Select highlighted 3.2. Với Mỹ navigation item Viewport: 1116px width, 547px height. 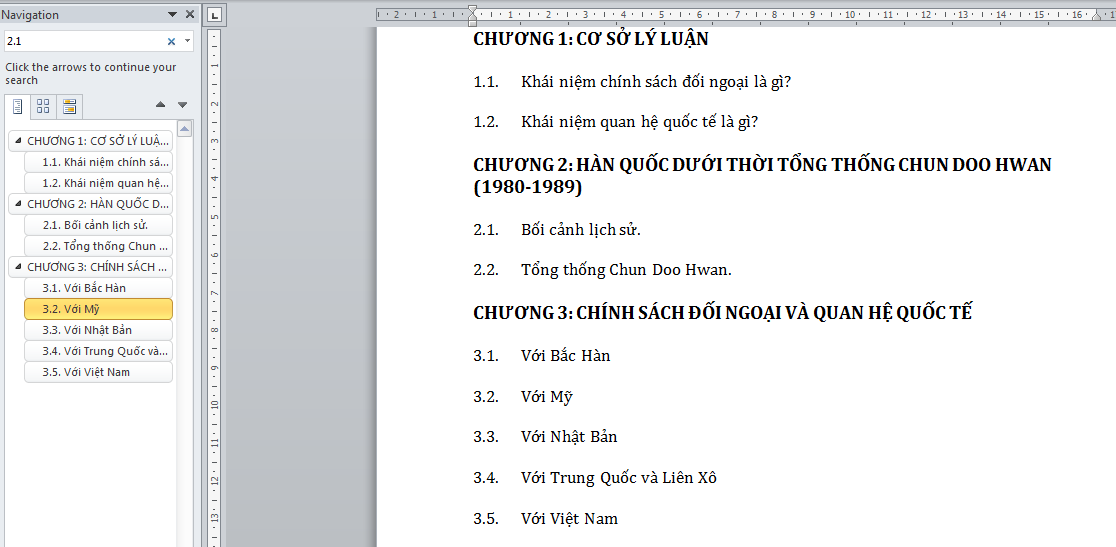tap(98, 309)
